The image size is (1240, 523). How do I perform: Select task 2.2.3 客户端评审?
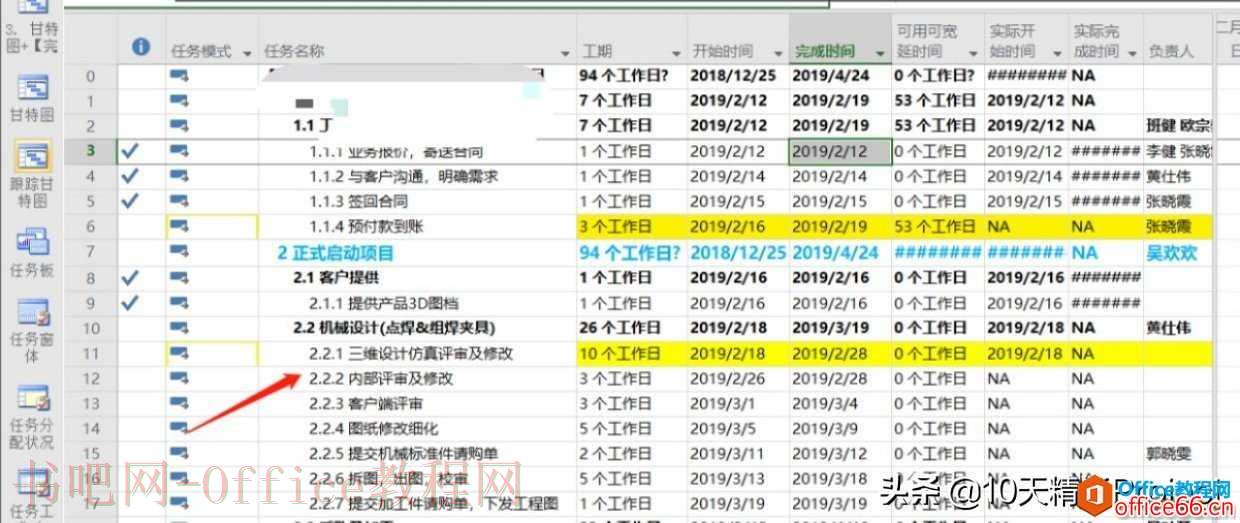pyautogui.click(x=366, y=404)
